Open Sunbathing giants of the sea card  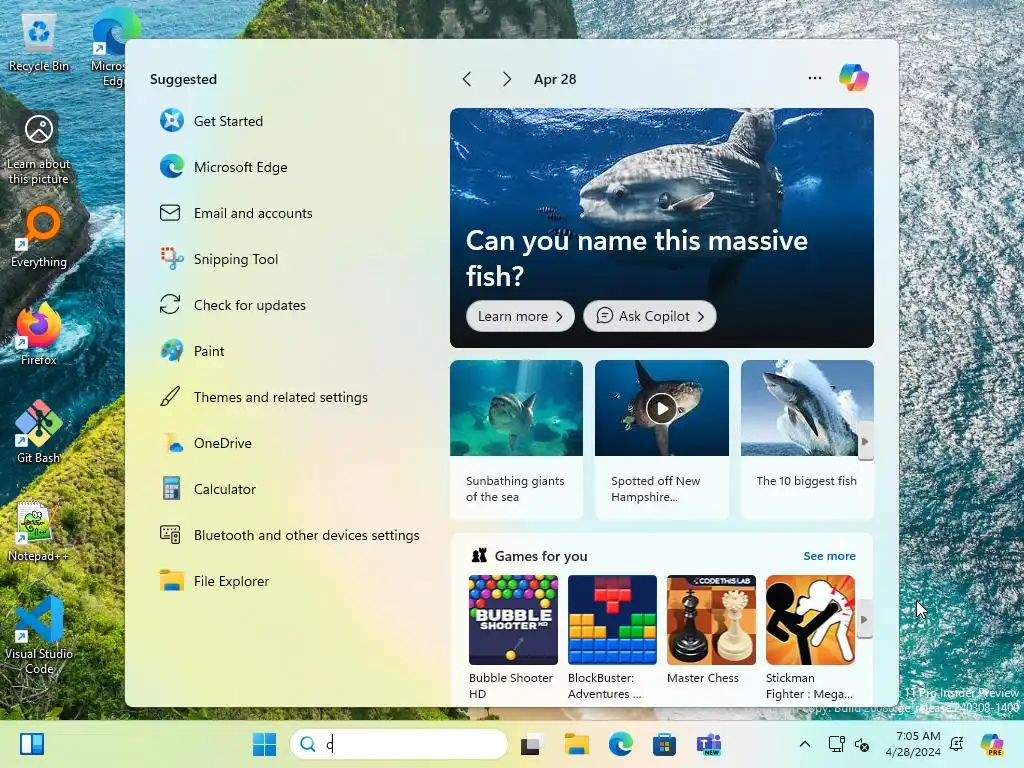(516, 439)
